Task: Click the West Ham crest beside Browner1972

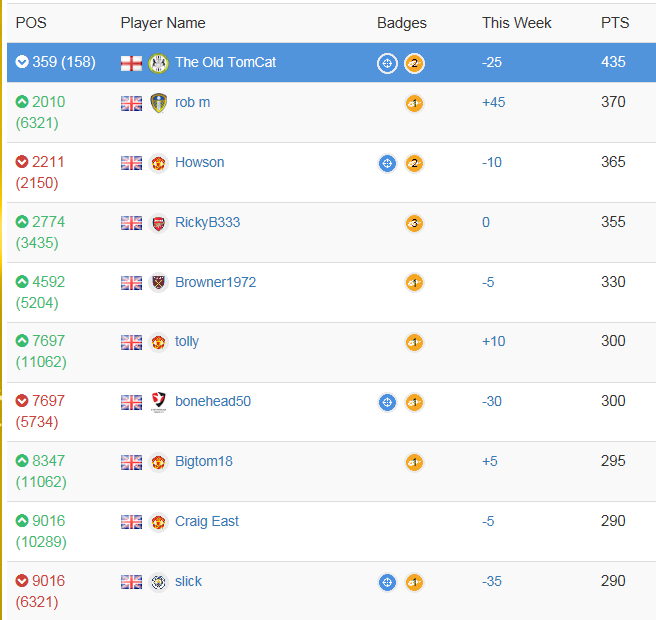Action: point(158,283)
